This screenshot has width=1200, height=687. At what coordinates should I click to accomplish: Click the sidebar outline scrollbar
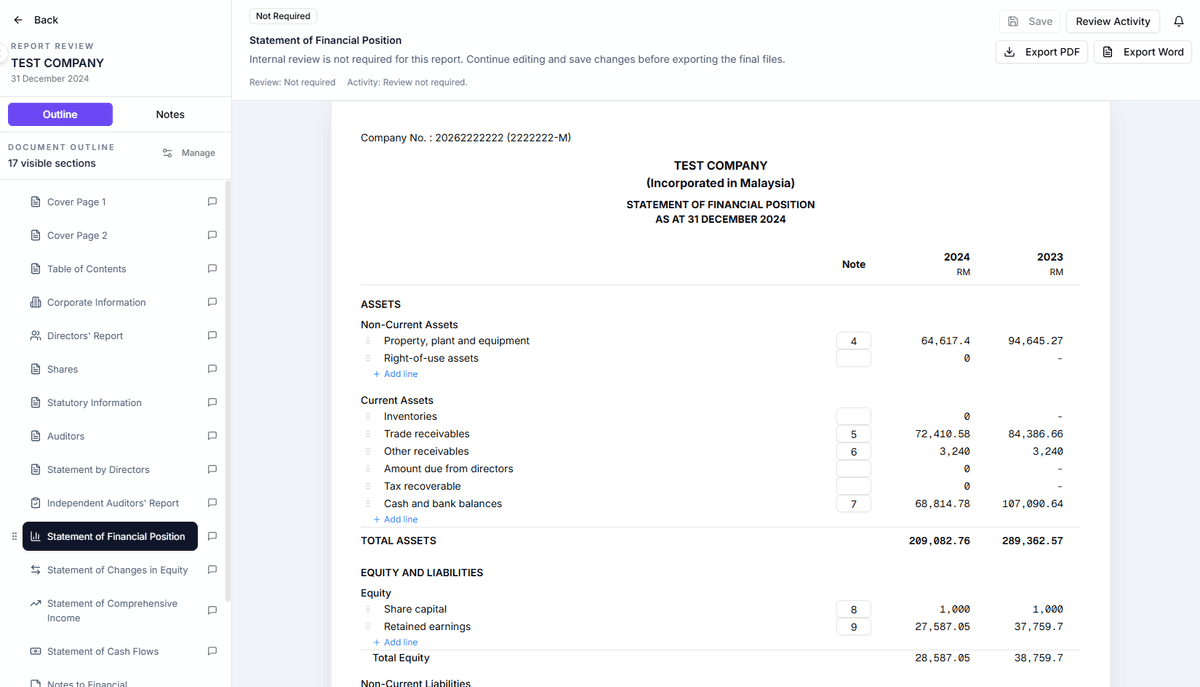pos(227,390)
